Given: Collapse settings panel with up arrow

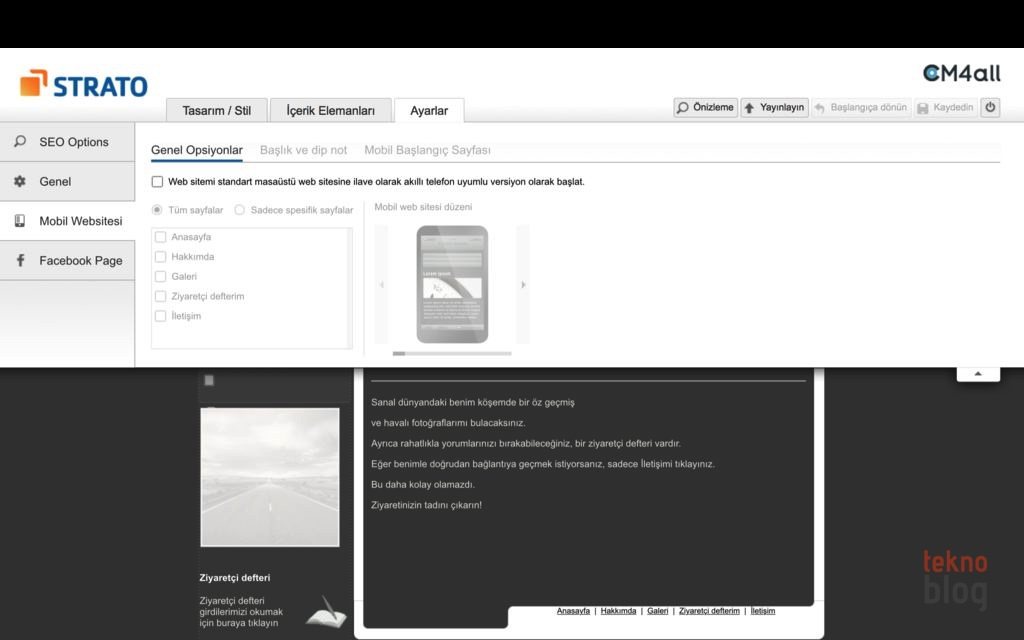Looking at the screenshot, I should (x=978, y=374).
